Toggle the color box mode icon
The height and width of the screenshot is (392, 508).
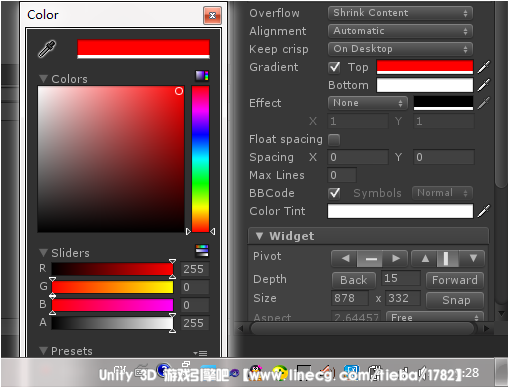(202, 76)
